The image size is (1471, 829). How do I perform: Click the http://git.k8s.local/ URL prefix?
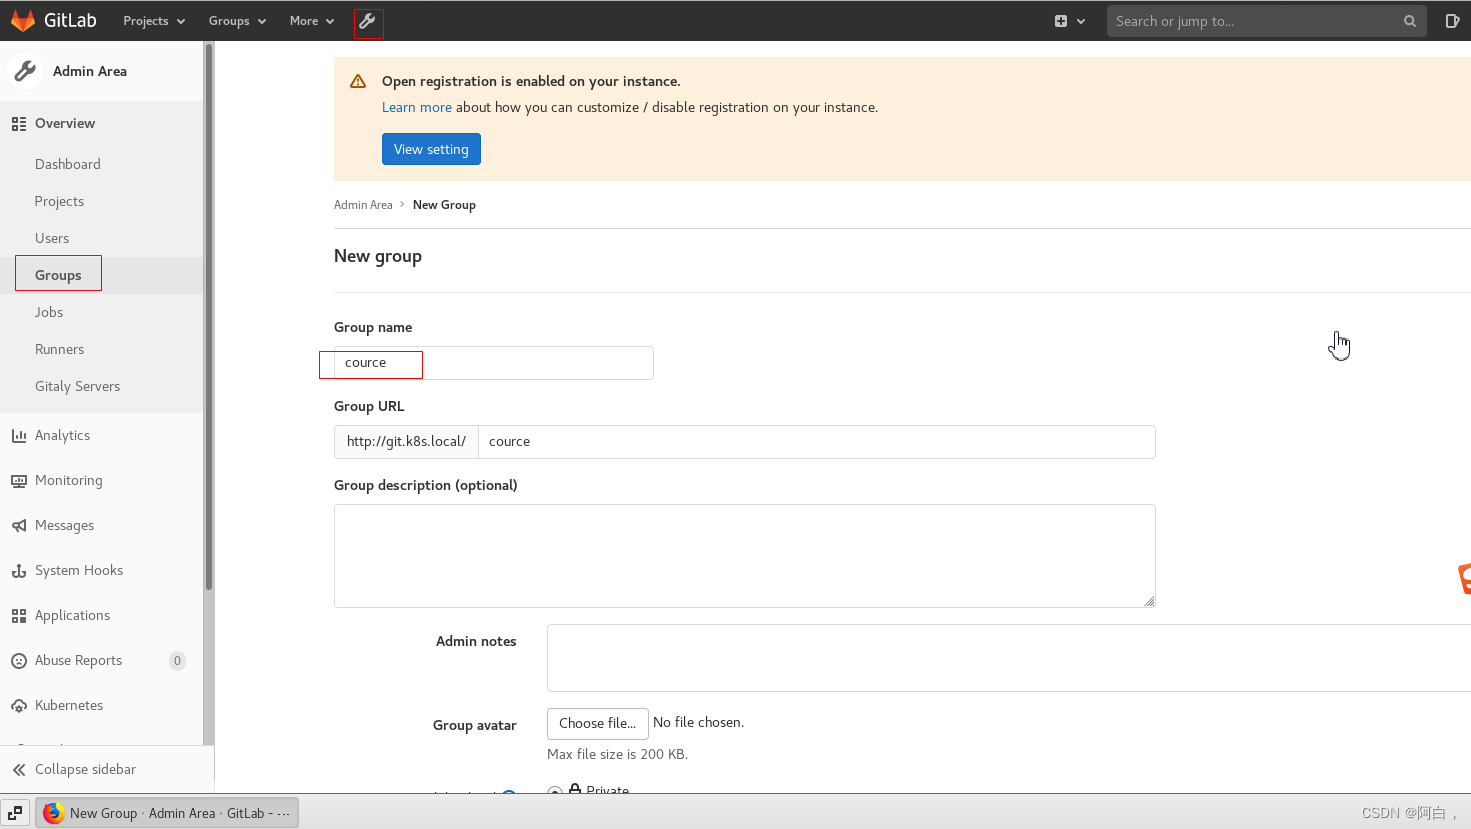click(406, 442)
